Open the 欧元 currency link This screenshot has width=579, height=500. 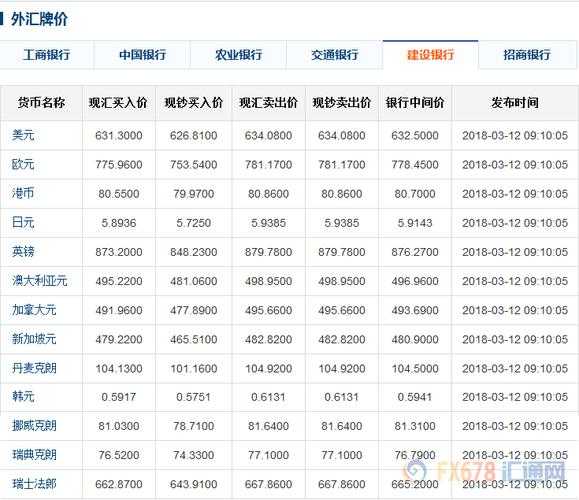tap(23, 164)
